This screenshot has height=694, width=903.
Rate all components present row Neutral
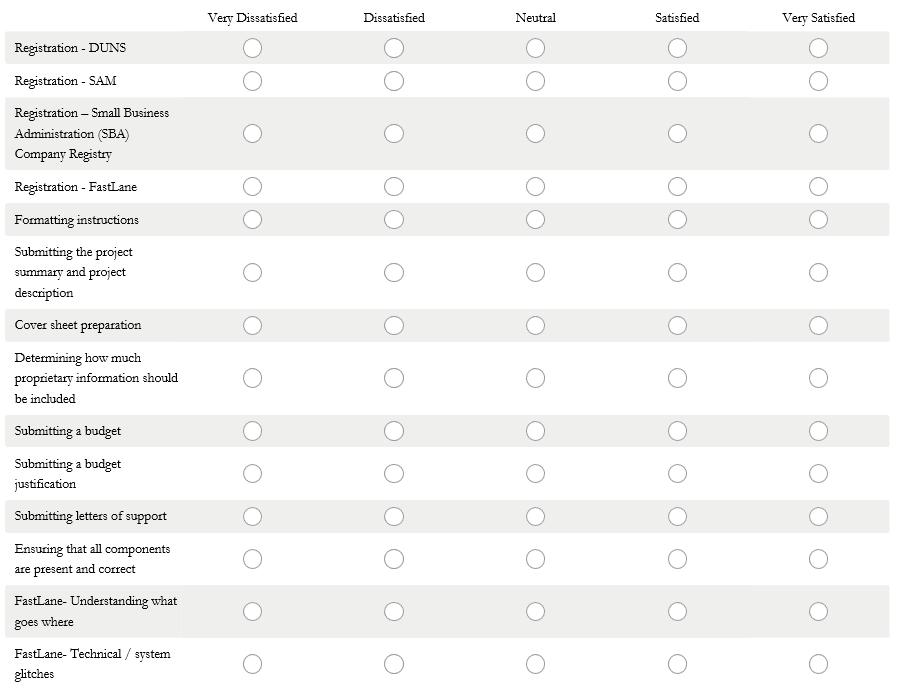[x=535, y=559]
